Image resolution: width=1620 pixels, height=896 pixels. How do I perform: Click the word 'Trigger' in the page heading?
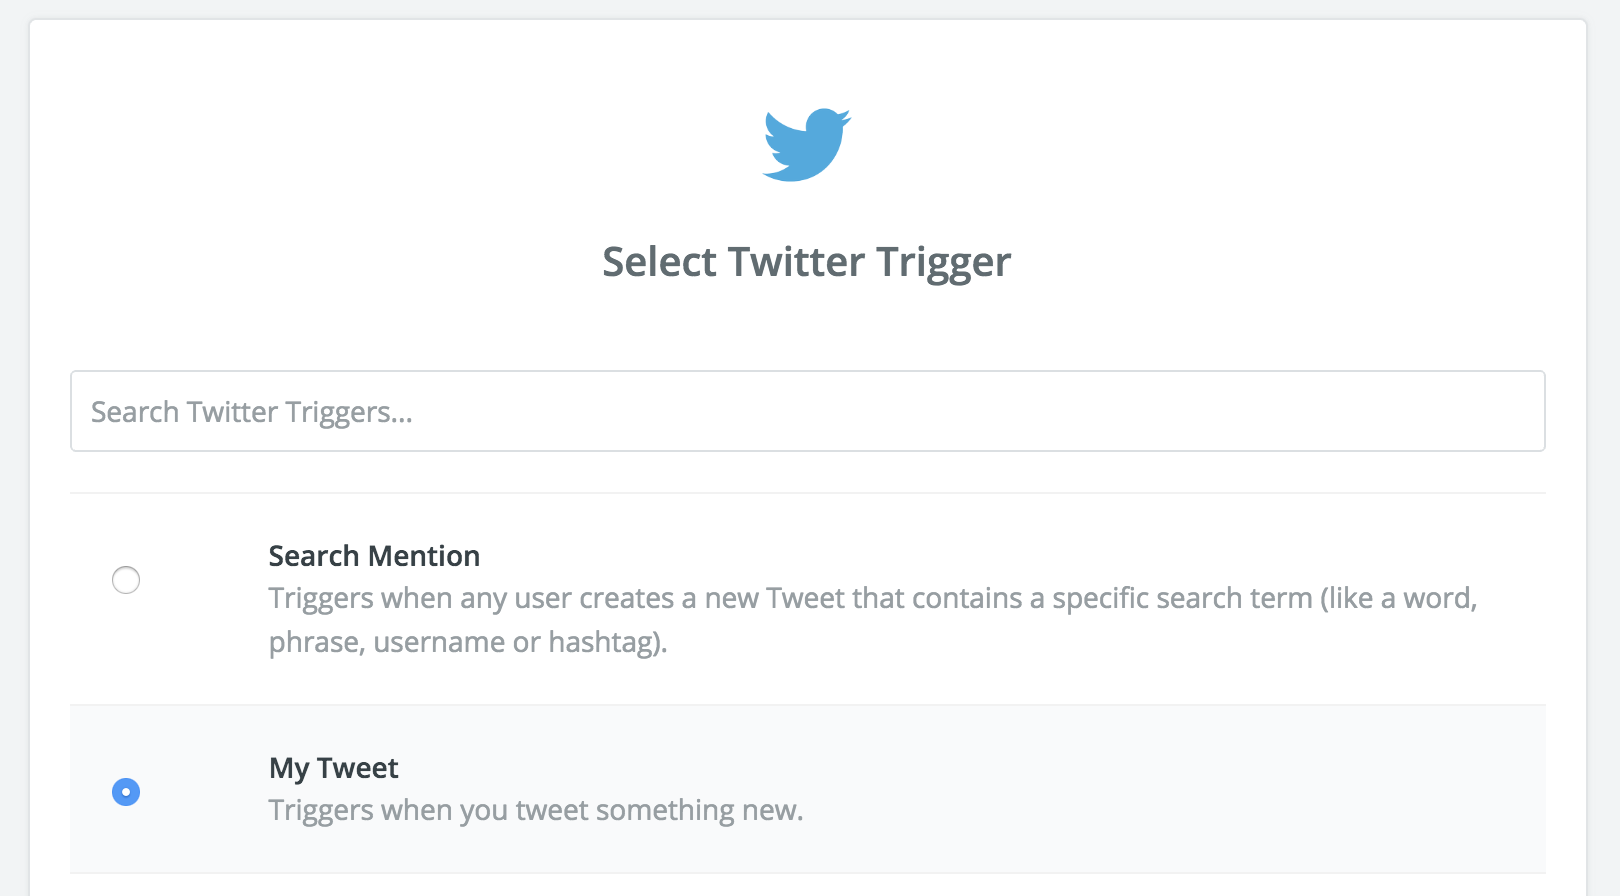coord(944,262)
